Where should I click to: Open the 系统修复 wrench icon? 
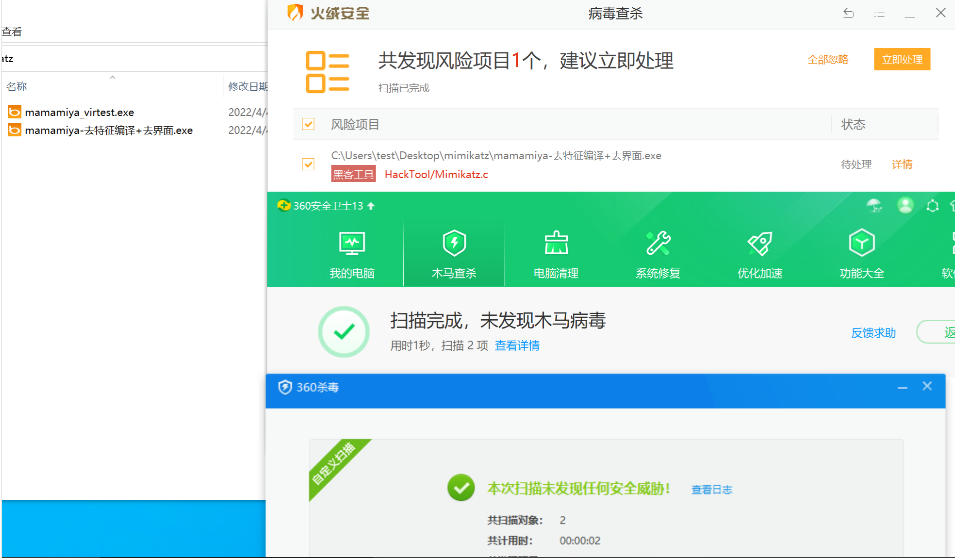click(658, 243)
